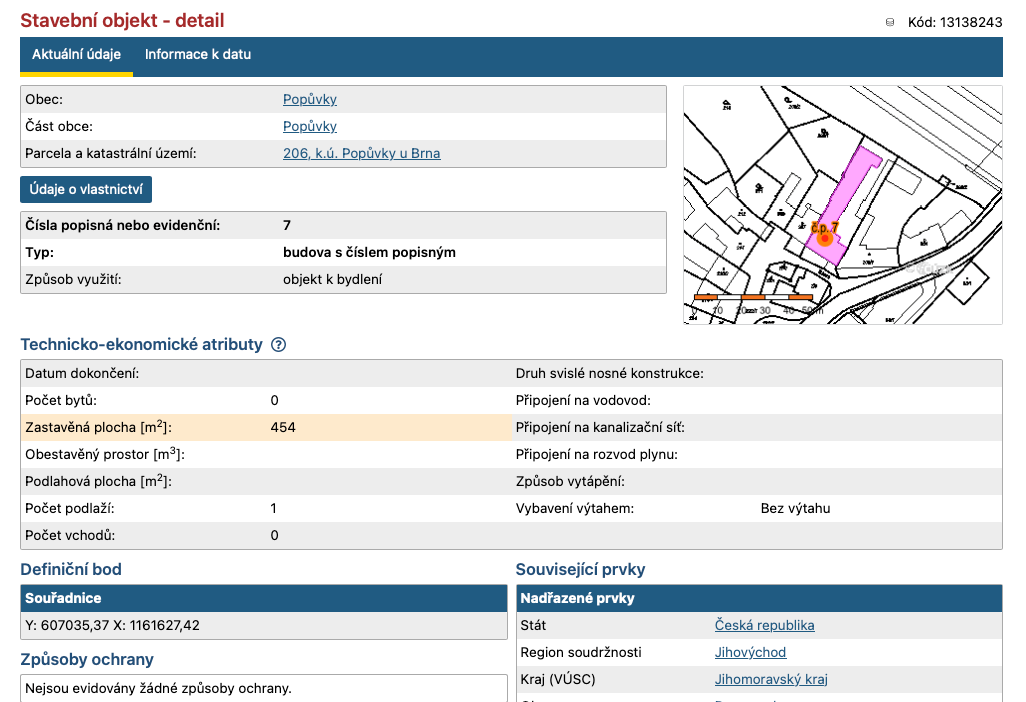Screen dimensions: 1026x702
Task: Click the Stavební objekt - detail heading
Action: [x=122, y=21]
